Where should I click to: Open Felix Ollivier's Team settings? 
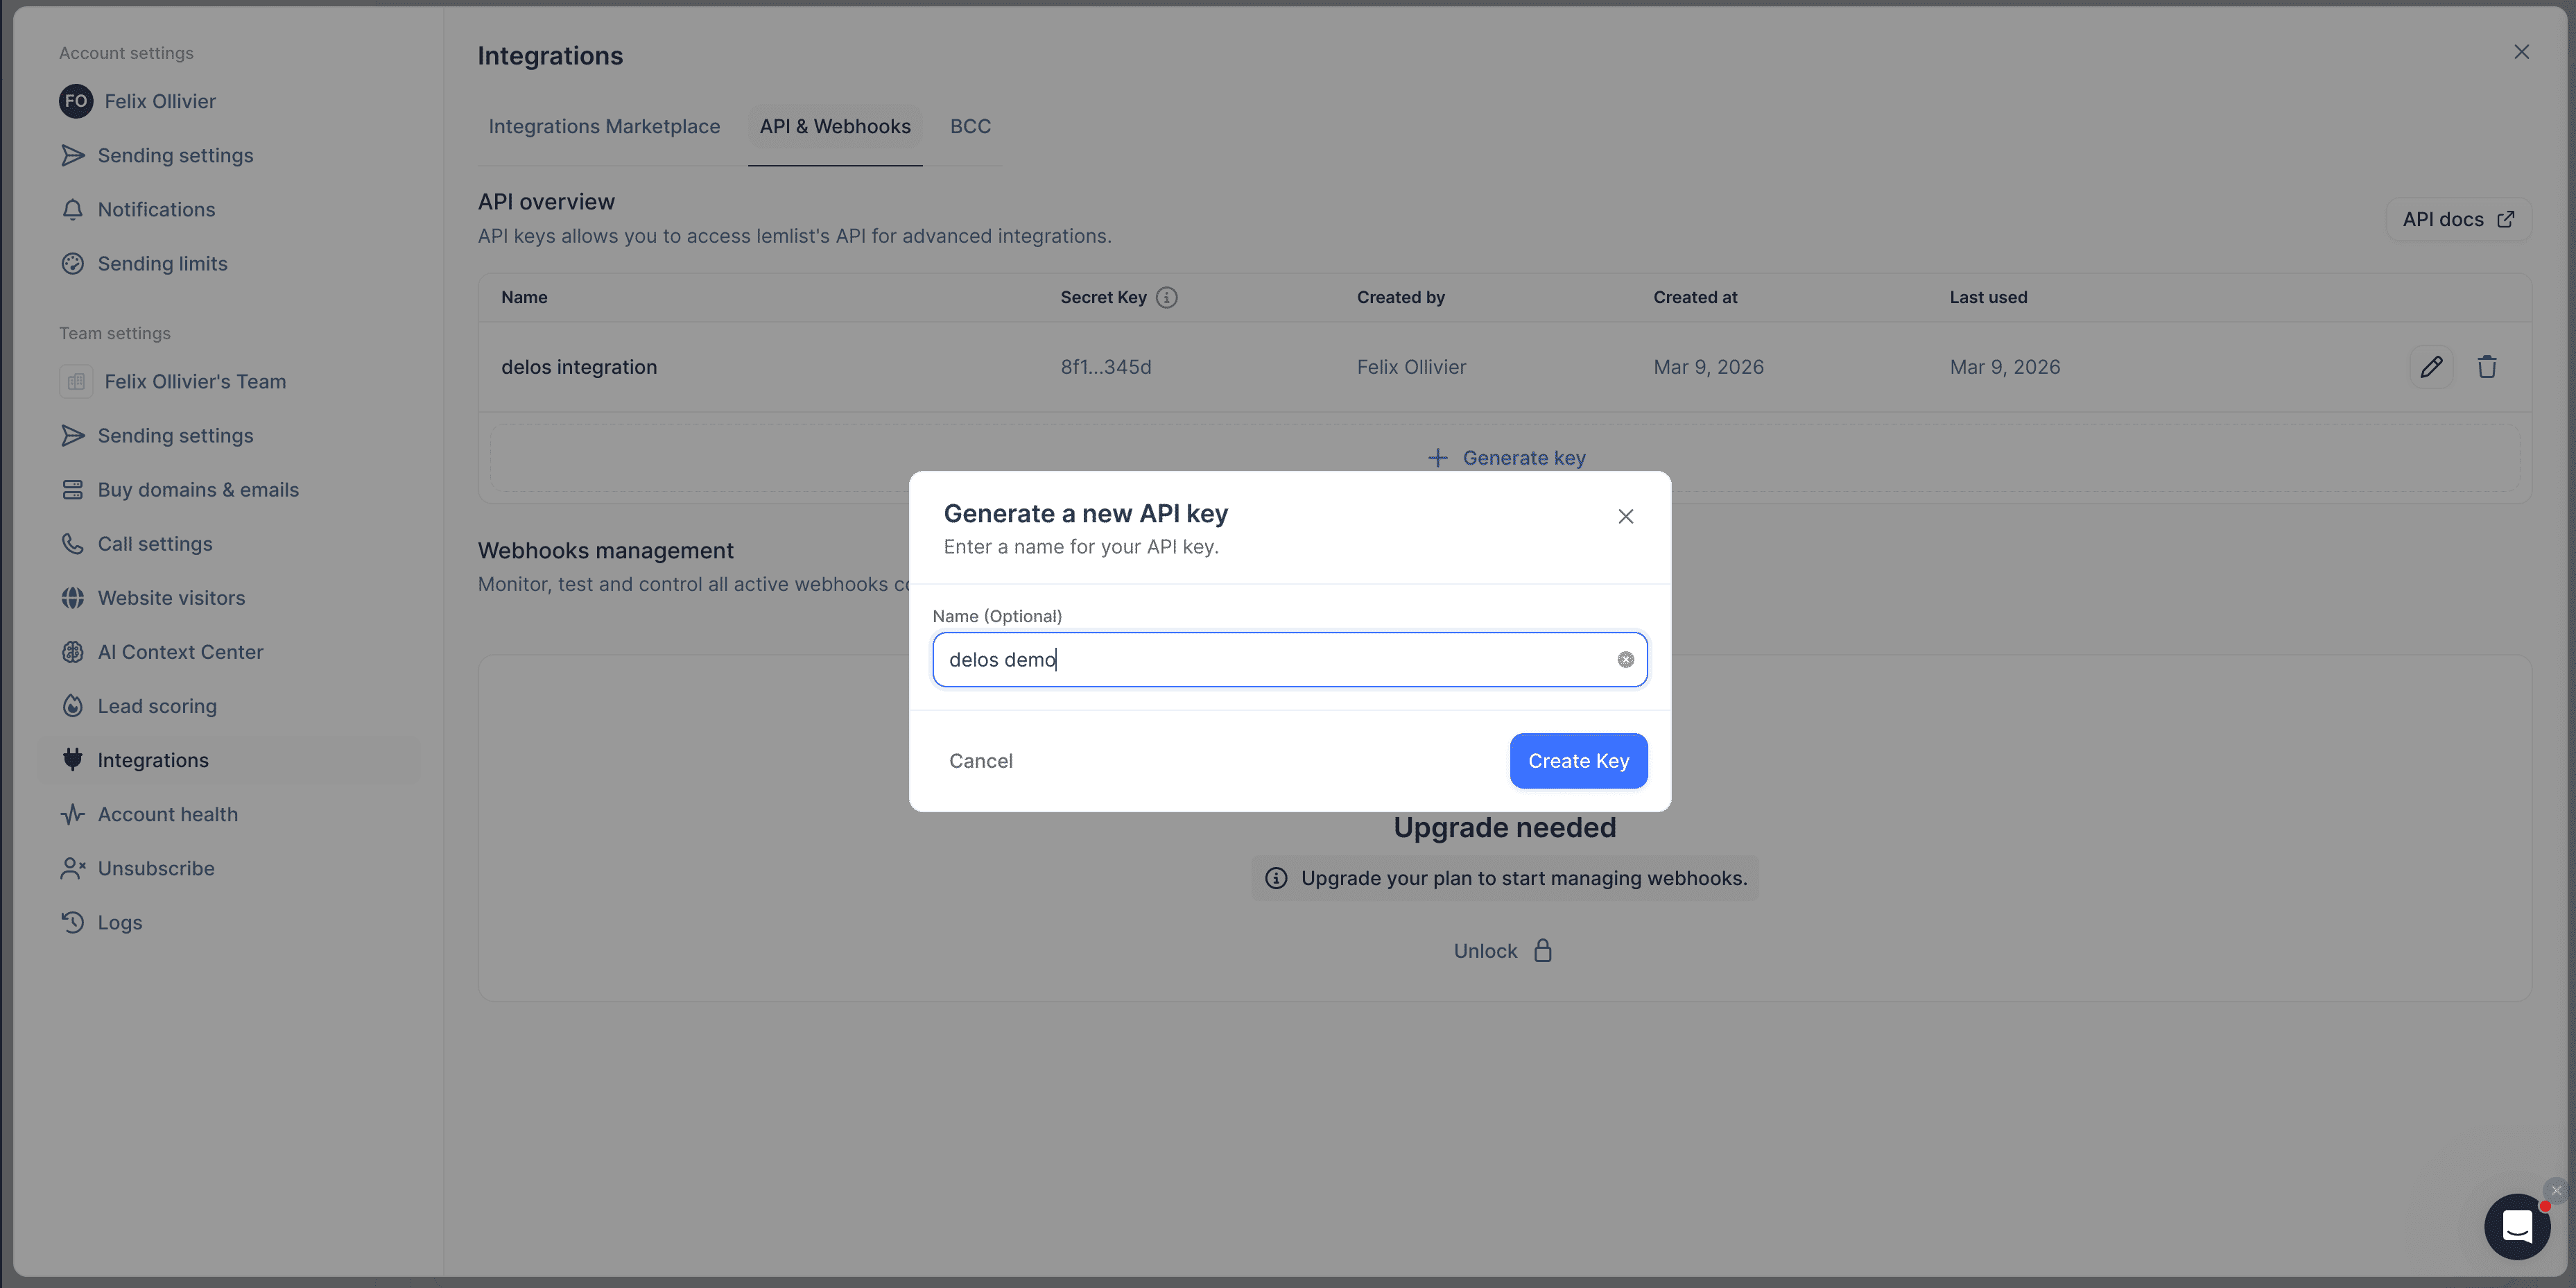172,381
